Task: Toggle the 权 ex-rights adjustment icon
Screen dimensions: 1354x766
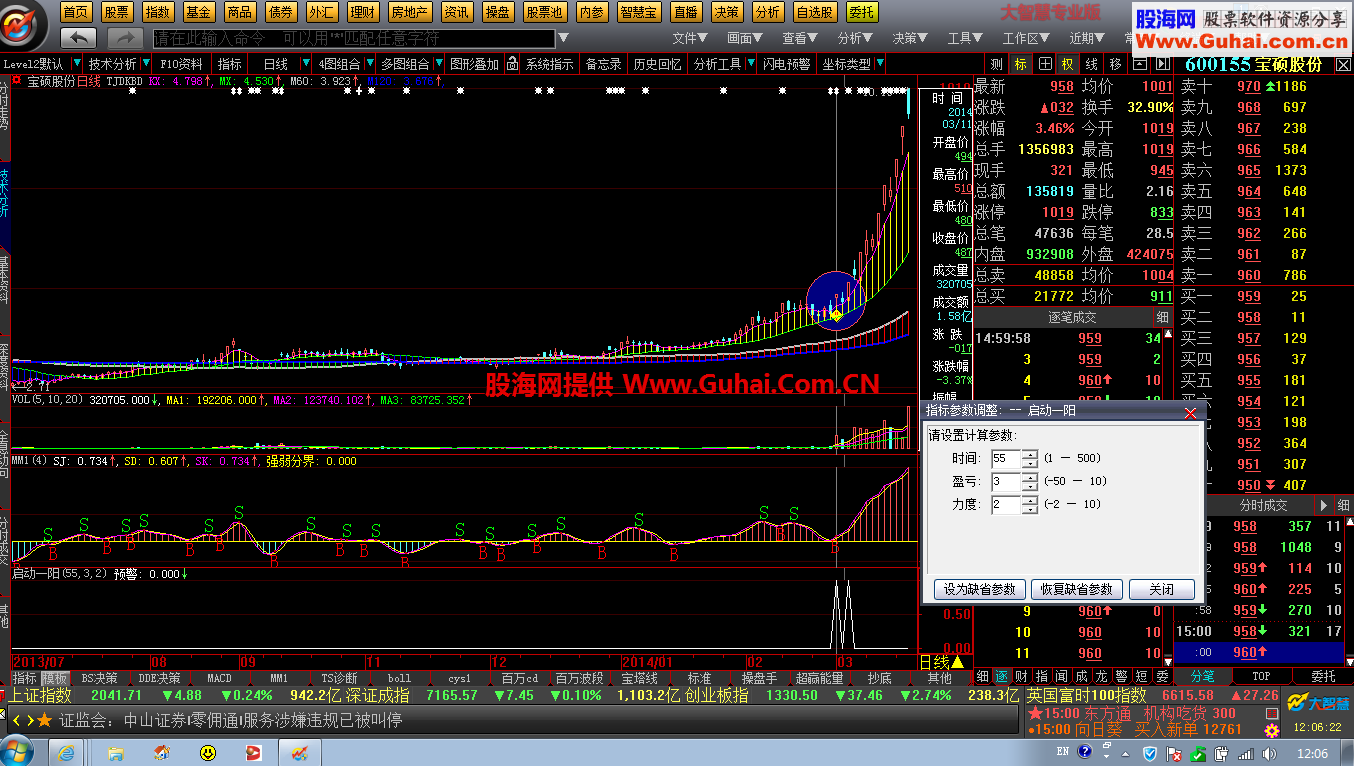Action: [x=1067, y=64]
